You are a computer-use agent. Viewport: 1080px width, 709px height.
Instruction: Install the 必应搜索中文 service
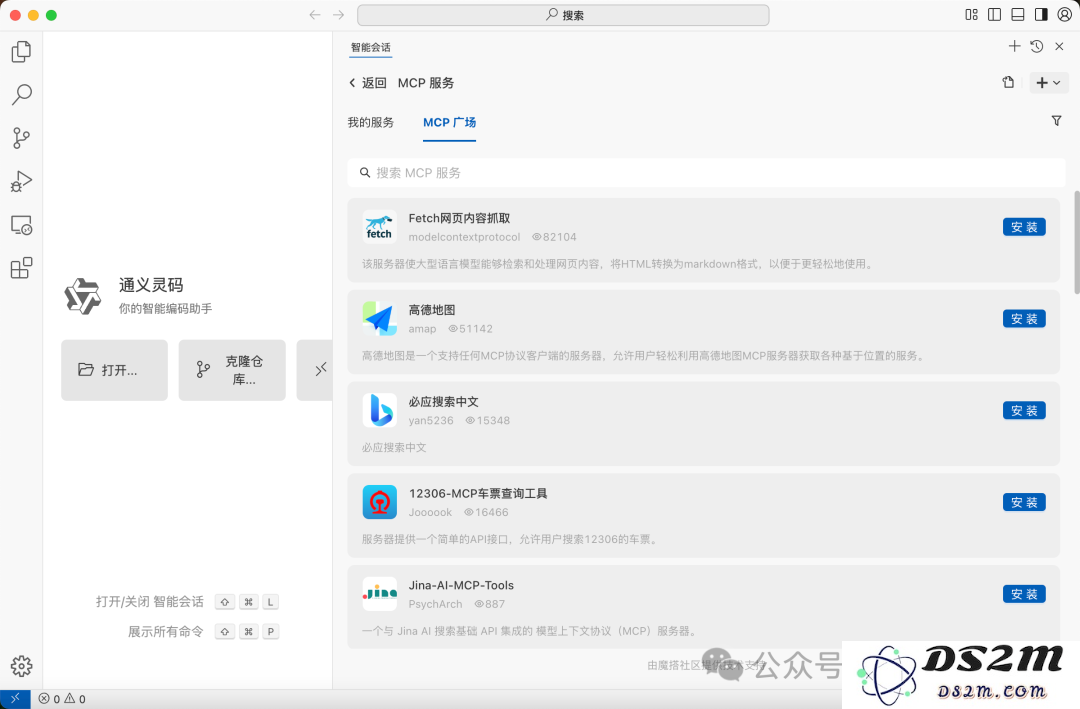point(1024,410)
